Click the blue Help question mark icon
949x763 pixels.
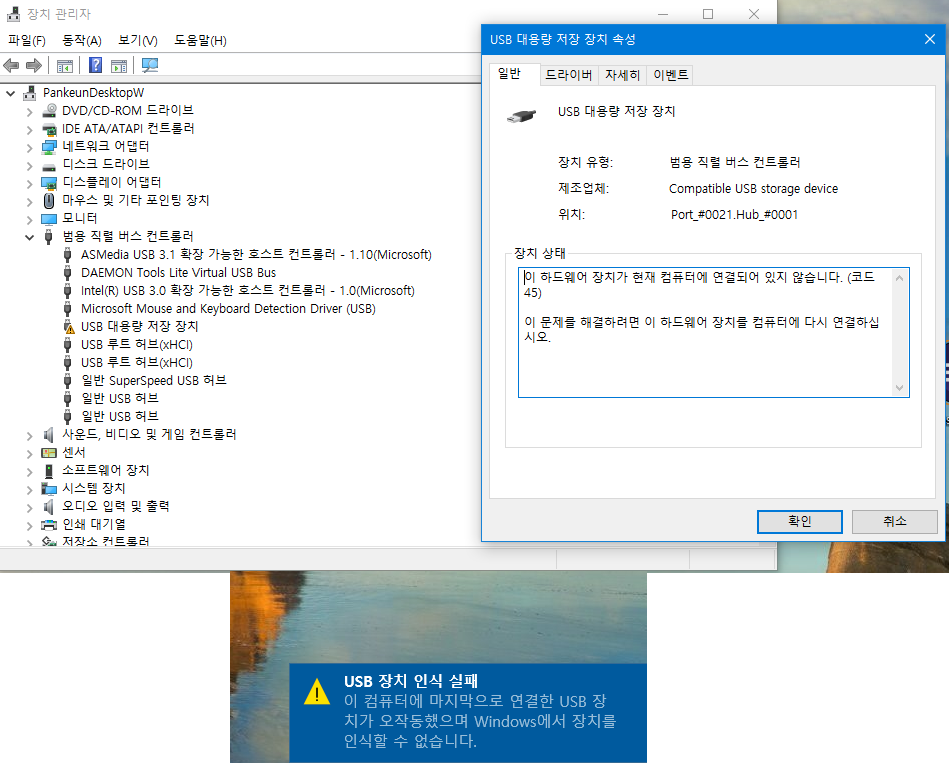[x=95, y=65]
